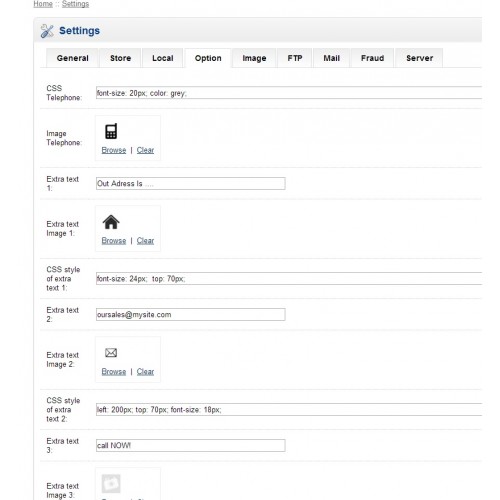Click the Extra text 2 email field
This screenshot has width=500, height=500.
tap(191, 314)
